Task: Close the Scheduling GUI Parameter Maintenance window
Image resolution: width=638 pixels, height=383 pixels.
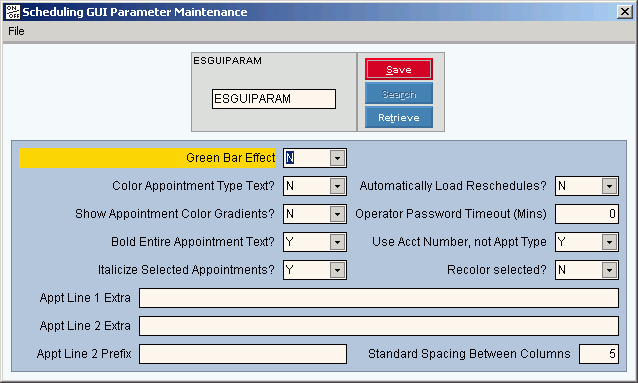Action: pyautogui.click(x=624, y=12)
